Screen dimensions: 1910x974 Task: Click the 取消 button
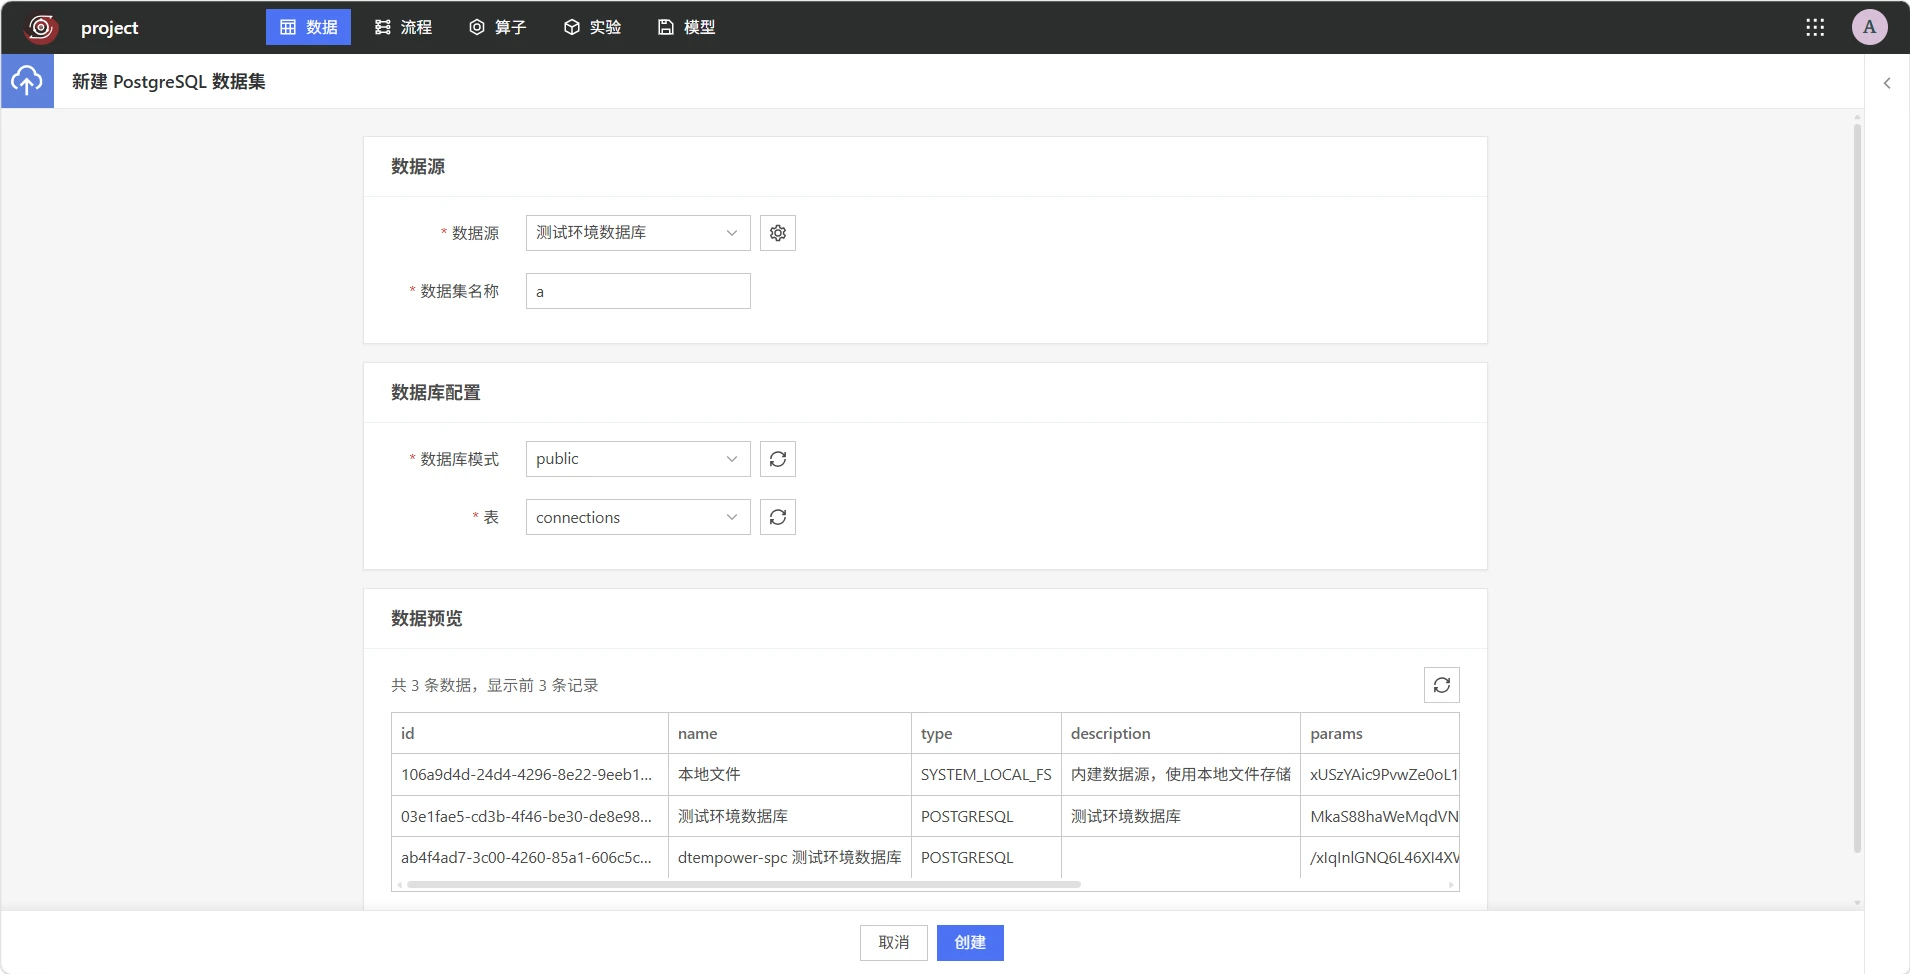coord(894,943)
